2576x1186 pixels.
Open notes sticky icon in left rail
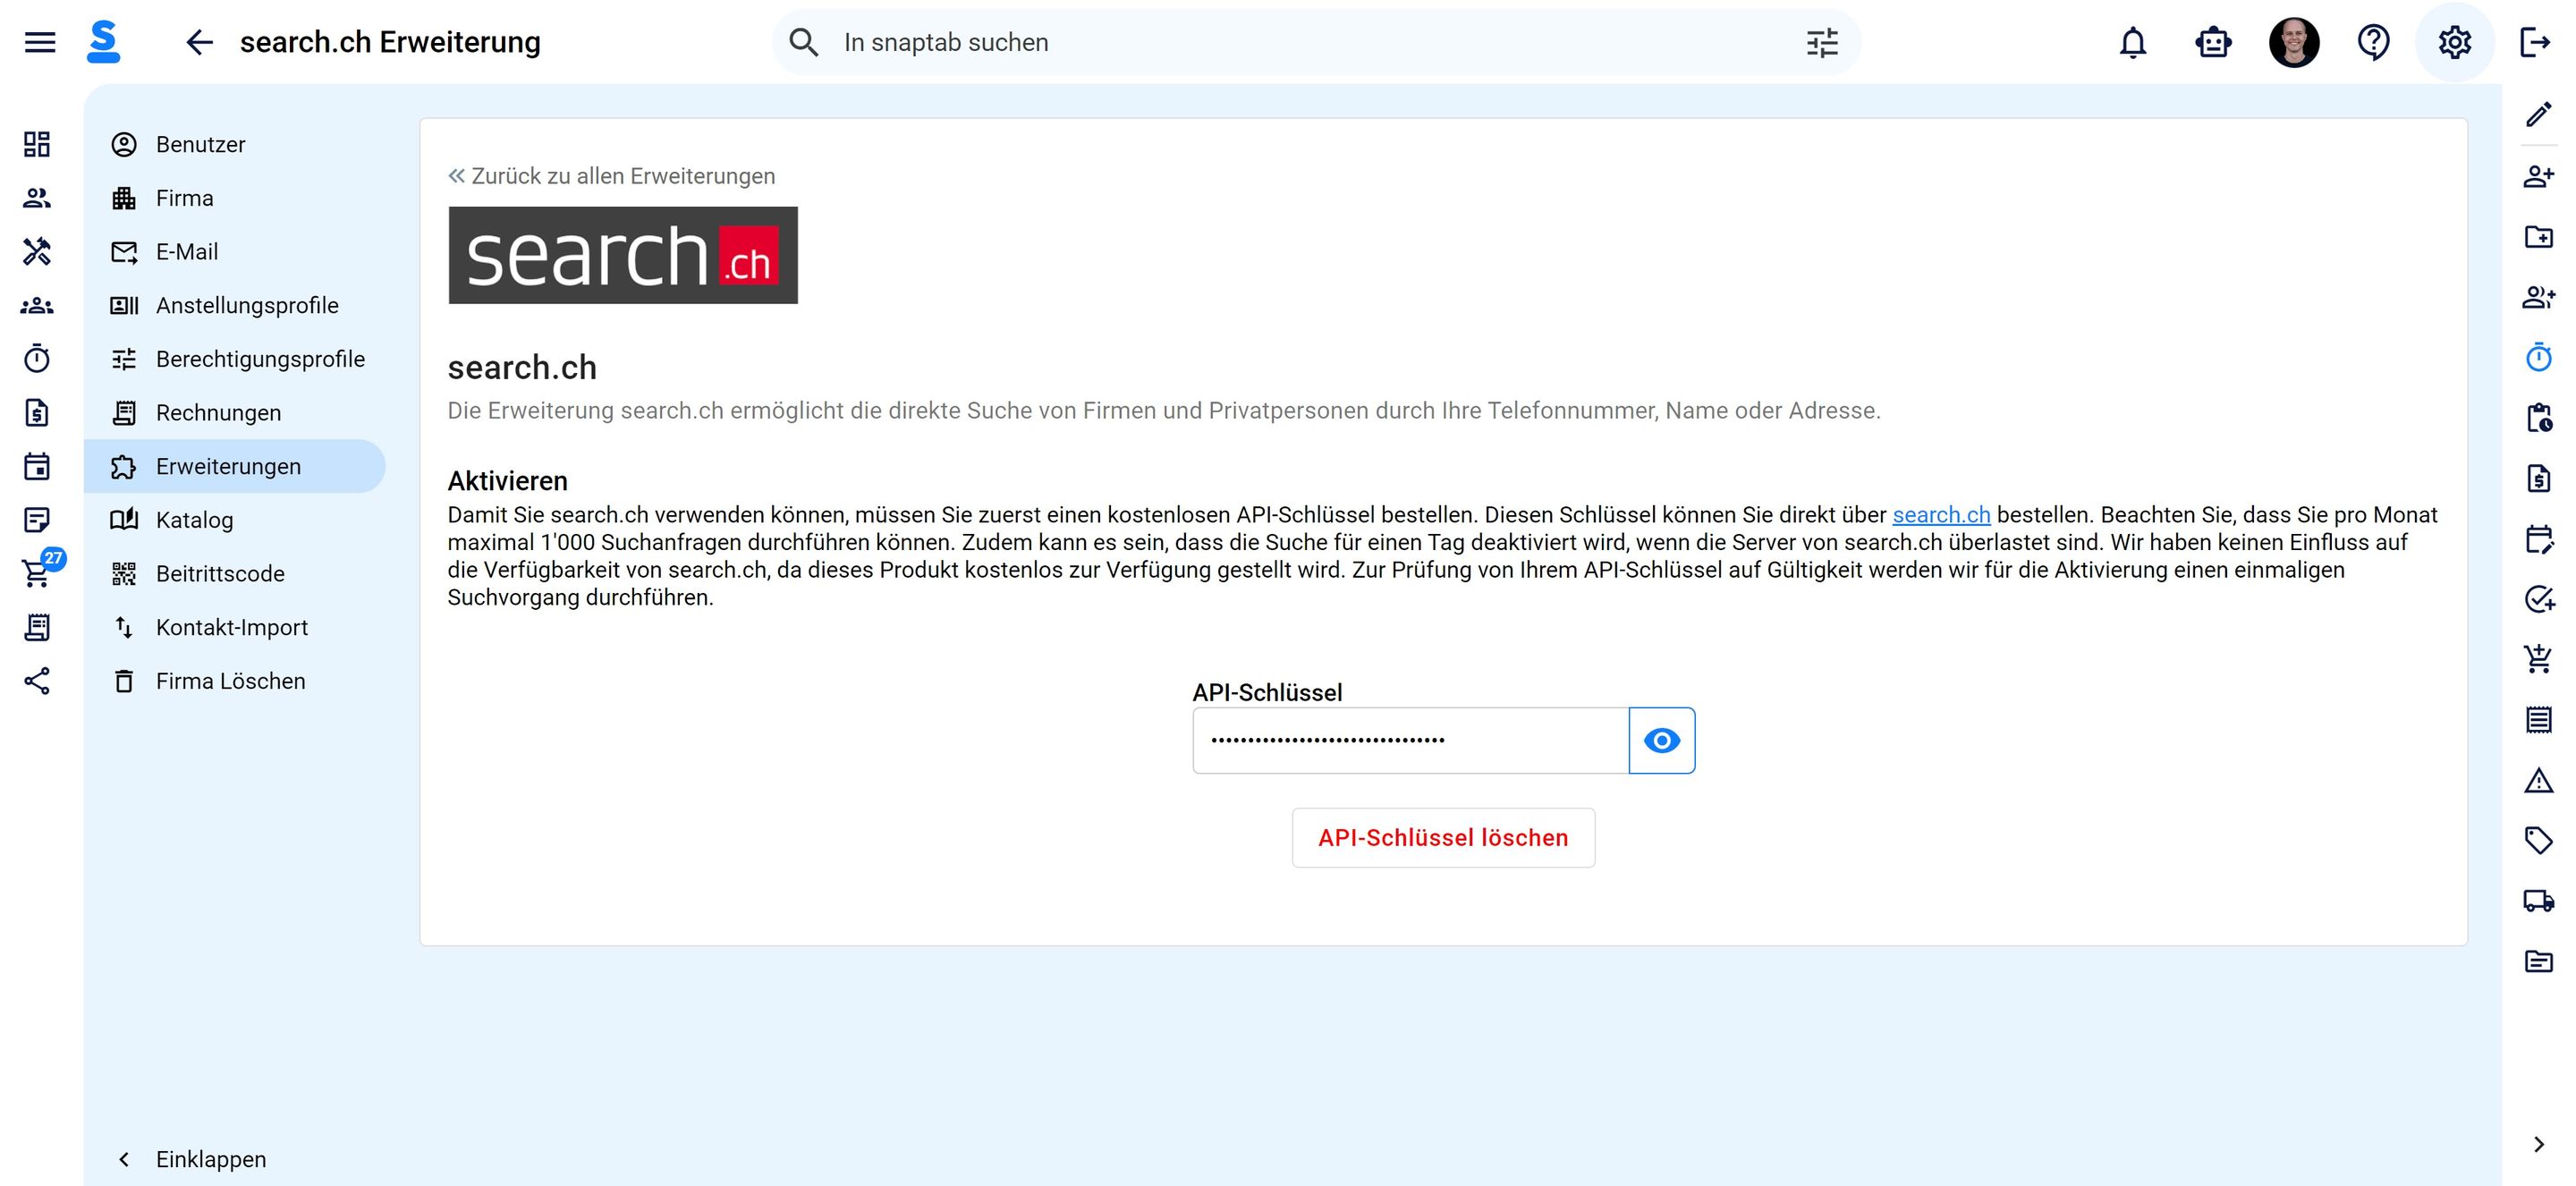pyautogui.click(x=37, y=520)
